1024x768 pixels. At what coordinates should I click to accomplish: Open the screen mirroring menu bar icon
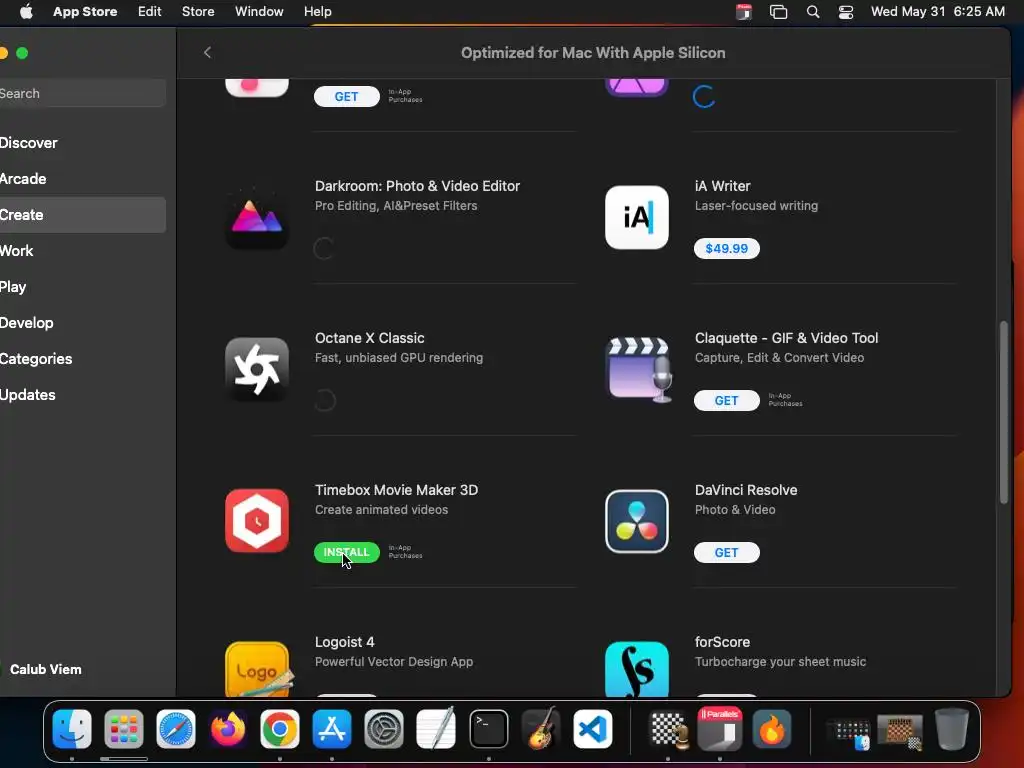coord(778,12)
